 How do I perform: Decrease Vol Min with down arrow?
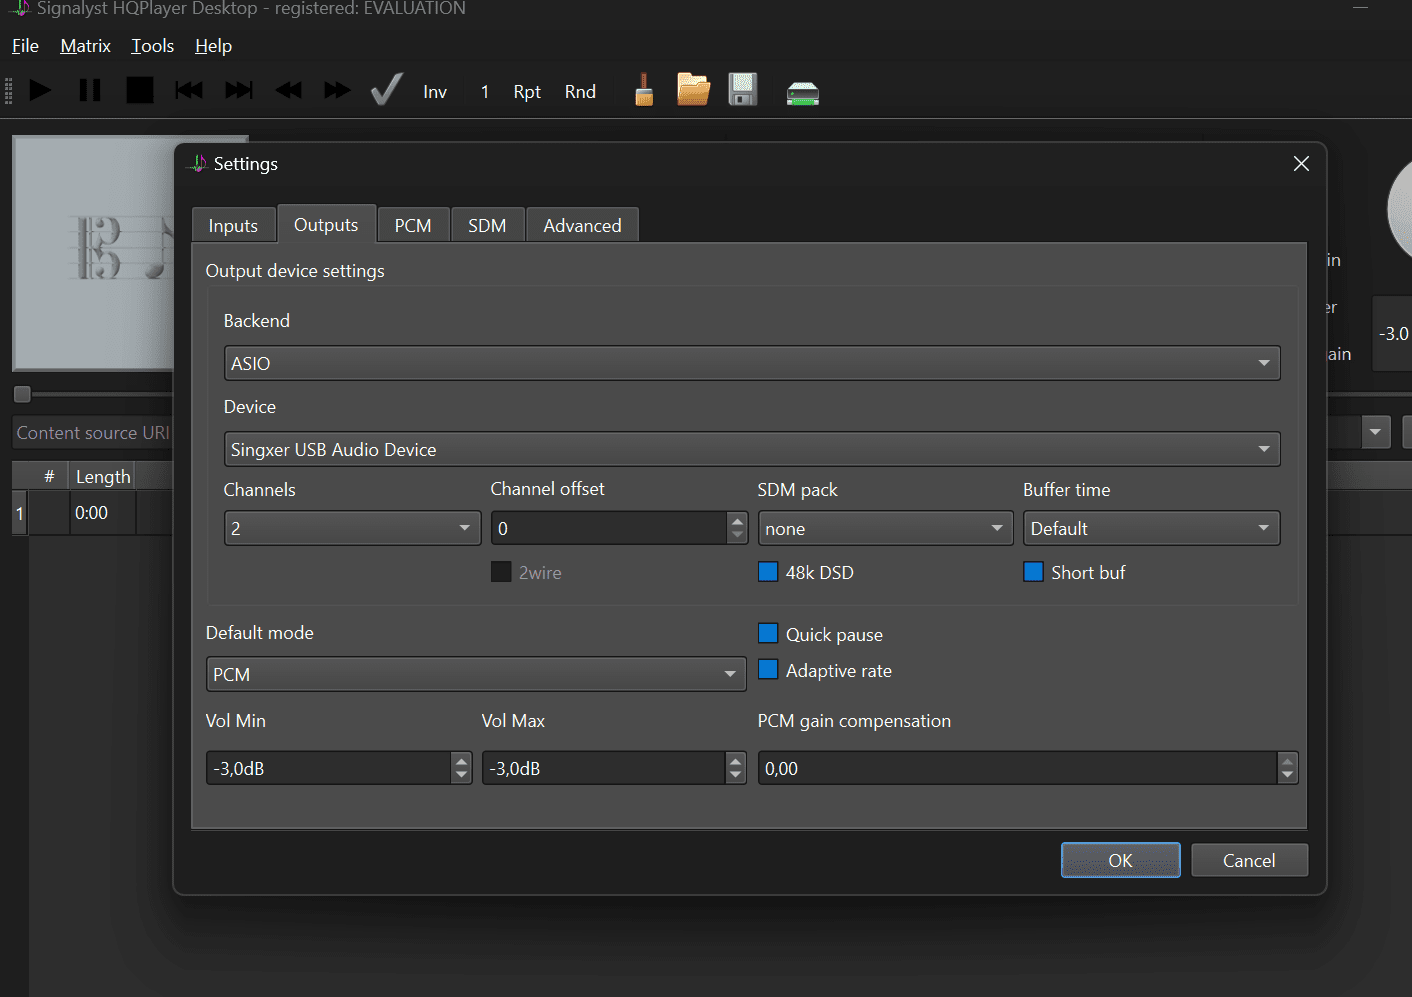click(x=461, y=776)
